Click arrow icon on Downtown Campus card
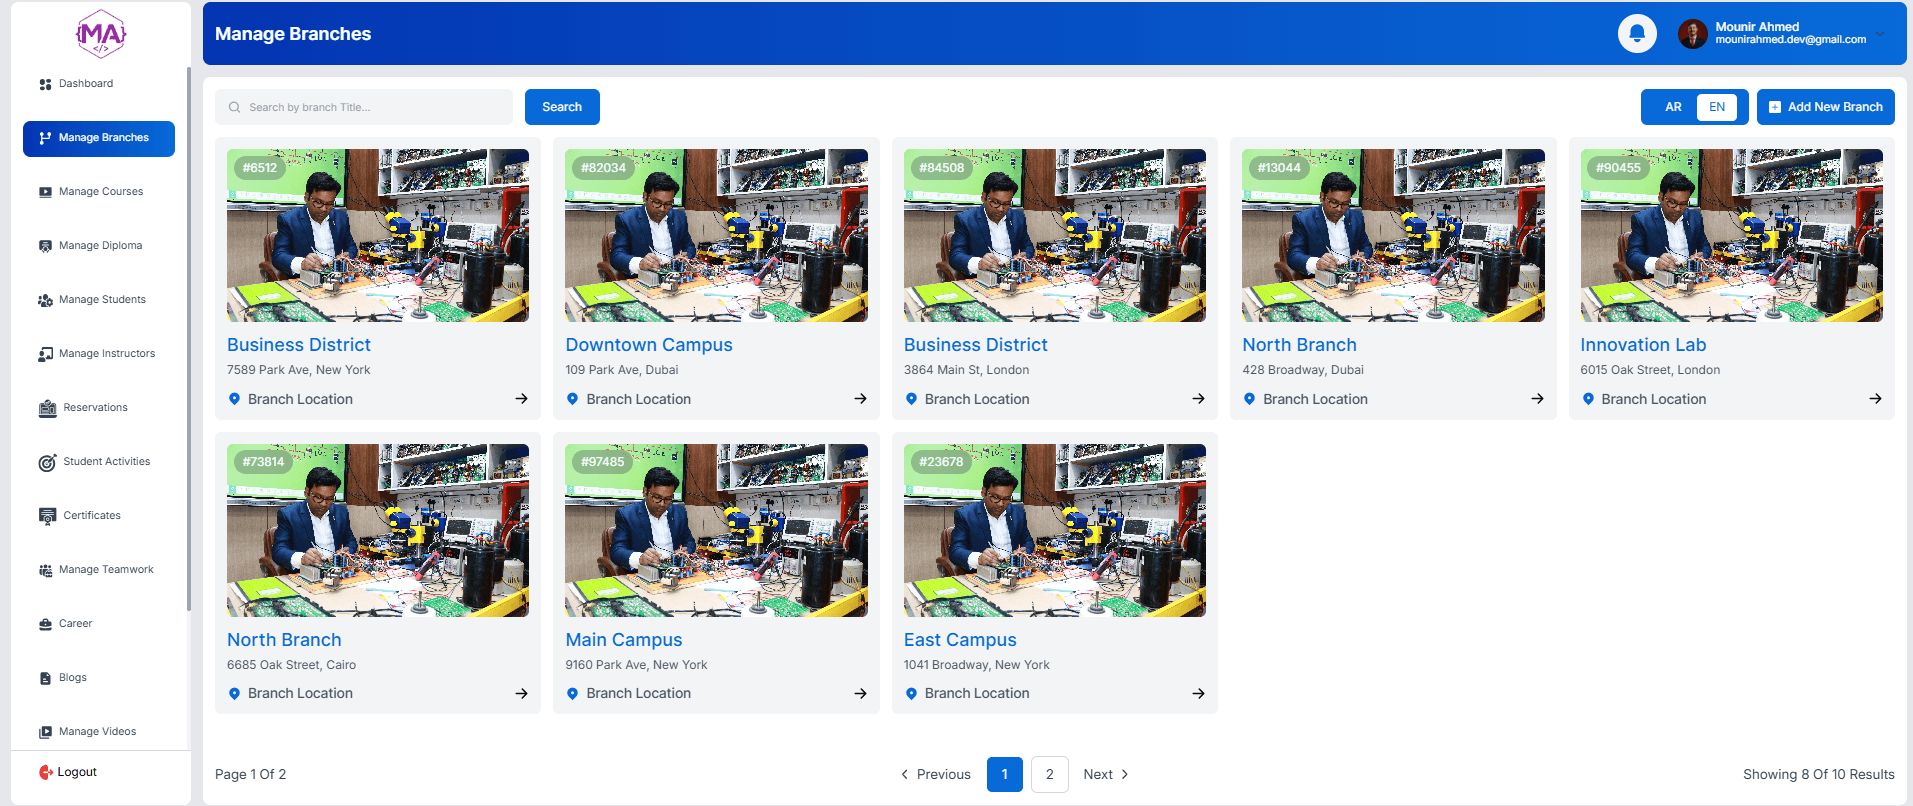1913x806 pixels. click(860, 399)
